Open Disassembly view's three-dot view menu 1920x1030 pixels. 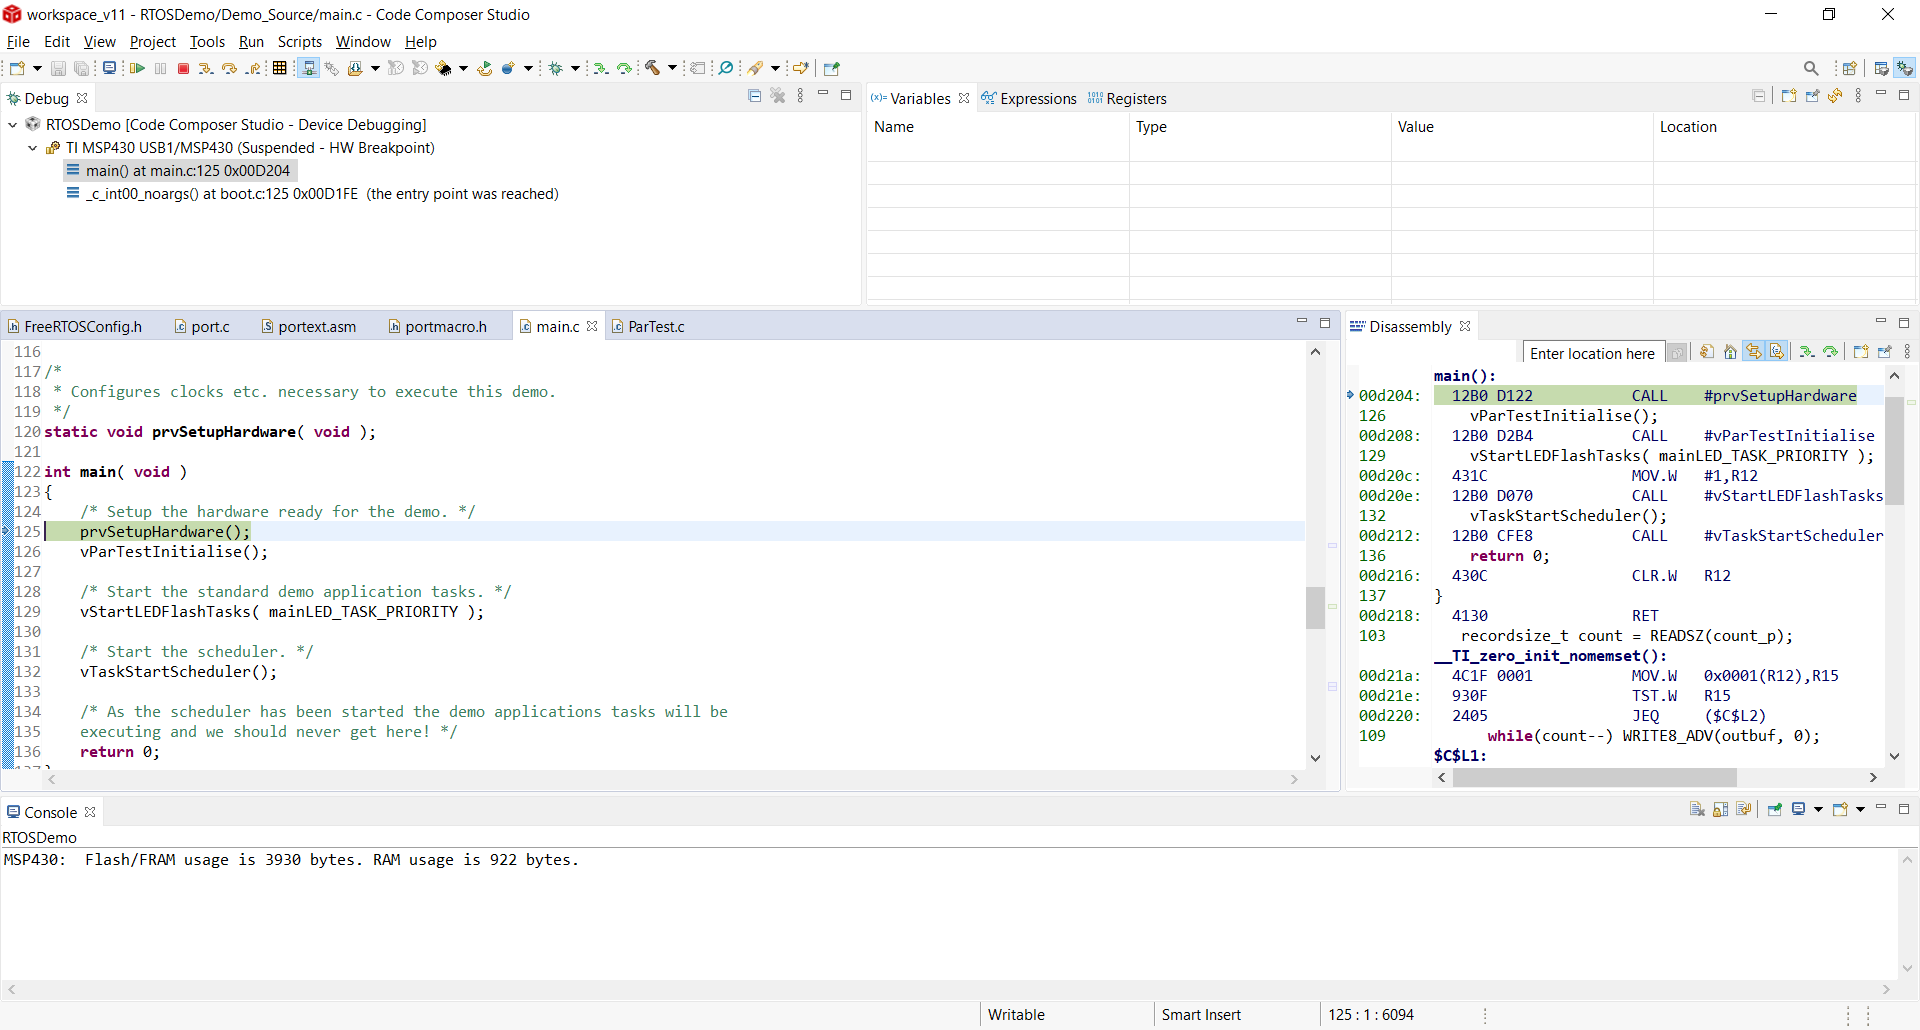point(1907,352)
